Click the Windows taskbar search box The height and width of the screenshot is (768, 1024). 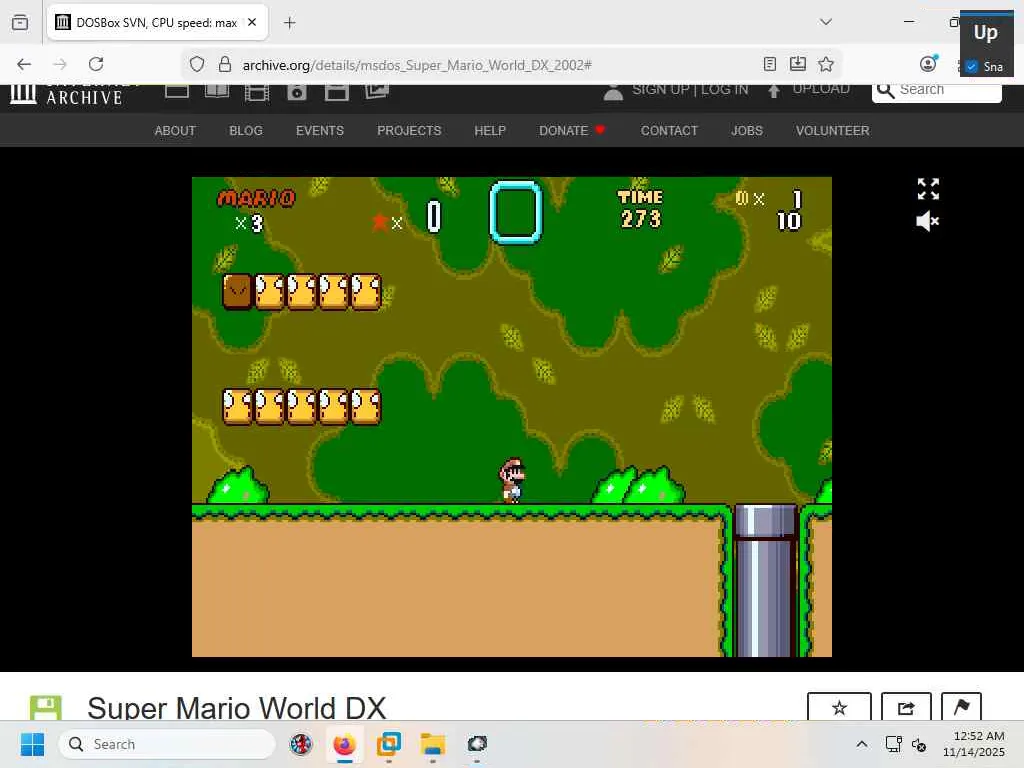pos(167,744)
